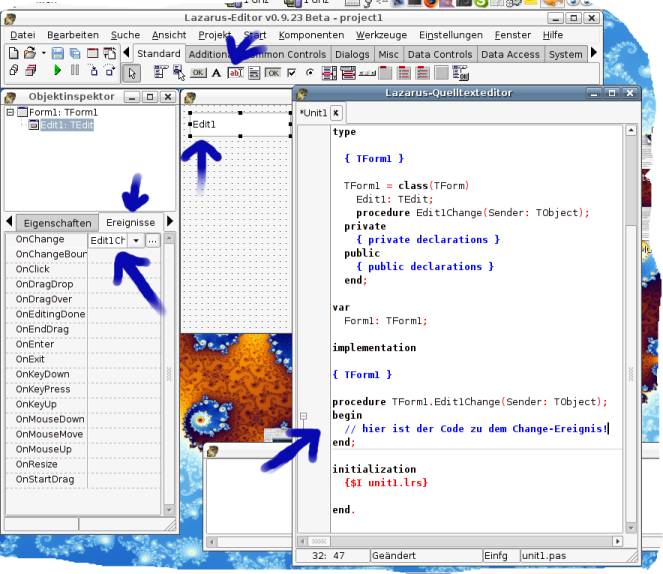The width and height of the screenshot is (663, 574).
Task: Pick the TListBox component icon
Action: pos(329,73)
